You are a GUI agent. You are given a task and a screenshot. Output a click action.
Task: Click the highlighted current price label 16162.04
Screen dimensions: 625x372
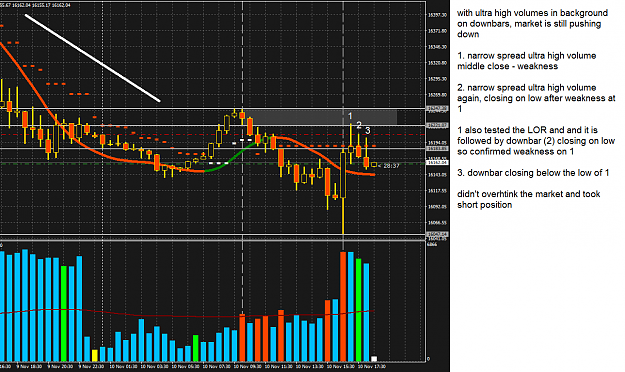coord(437,162)
